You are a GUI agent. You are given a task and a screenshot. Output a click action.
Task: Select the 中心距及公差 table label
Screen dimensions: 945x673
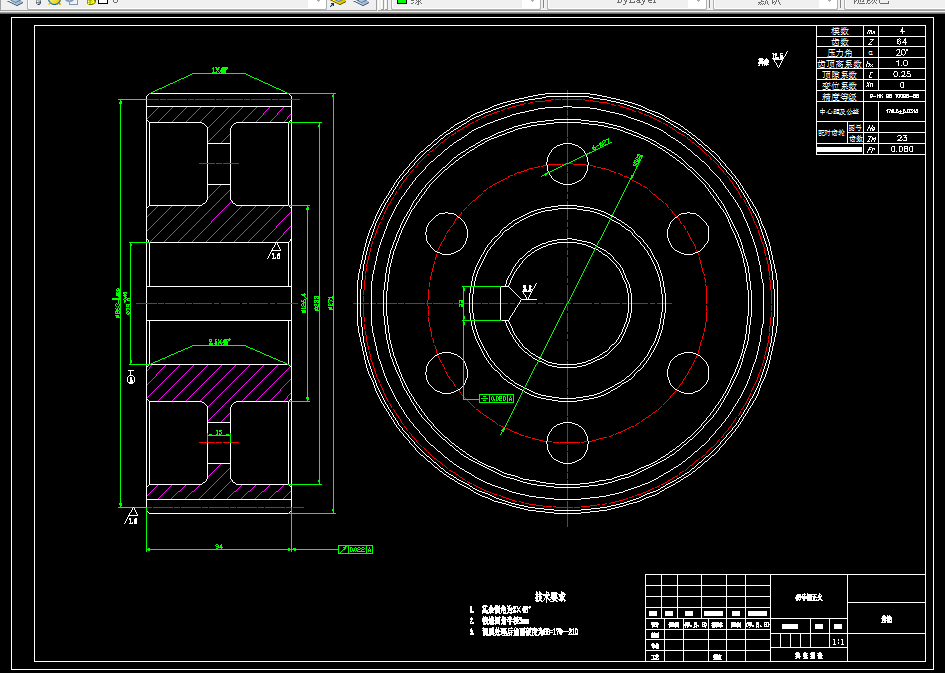pos(840,111)
